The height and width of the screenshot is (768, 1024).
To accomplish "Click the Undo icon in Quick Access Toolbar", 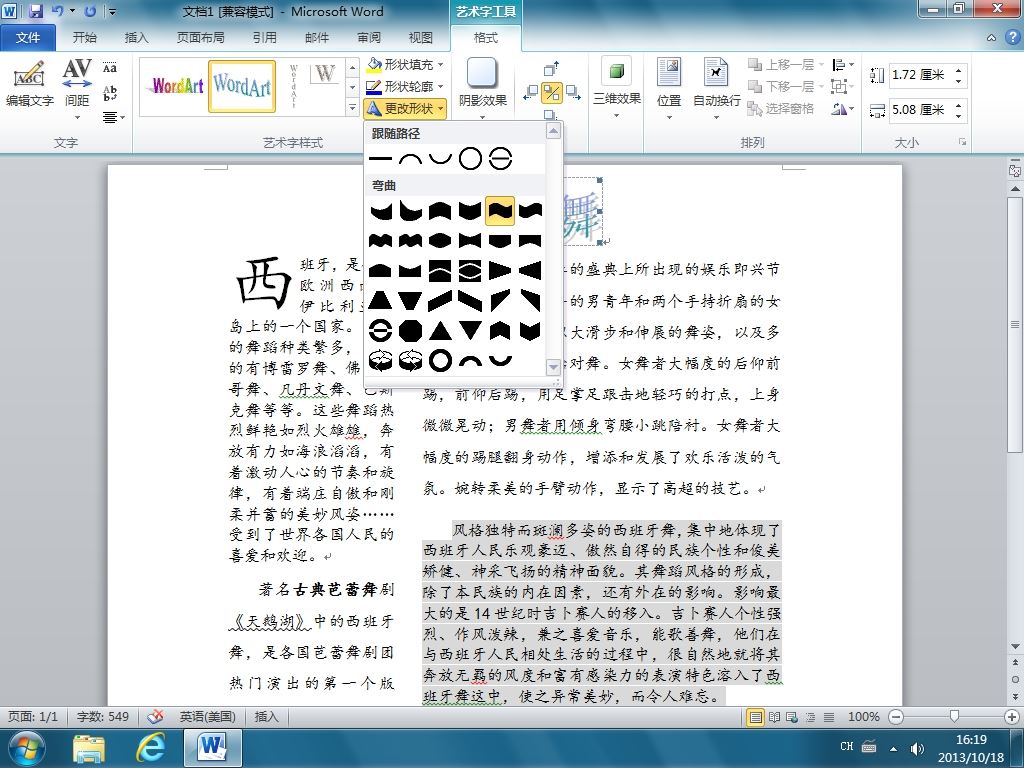I will pos(57,11).
